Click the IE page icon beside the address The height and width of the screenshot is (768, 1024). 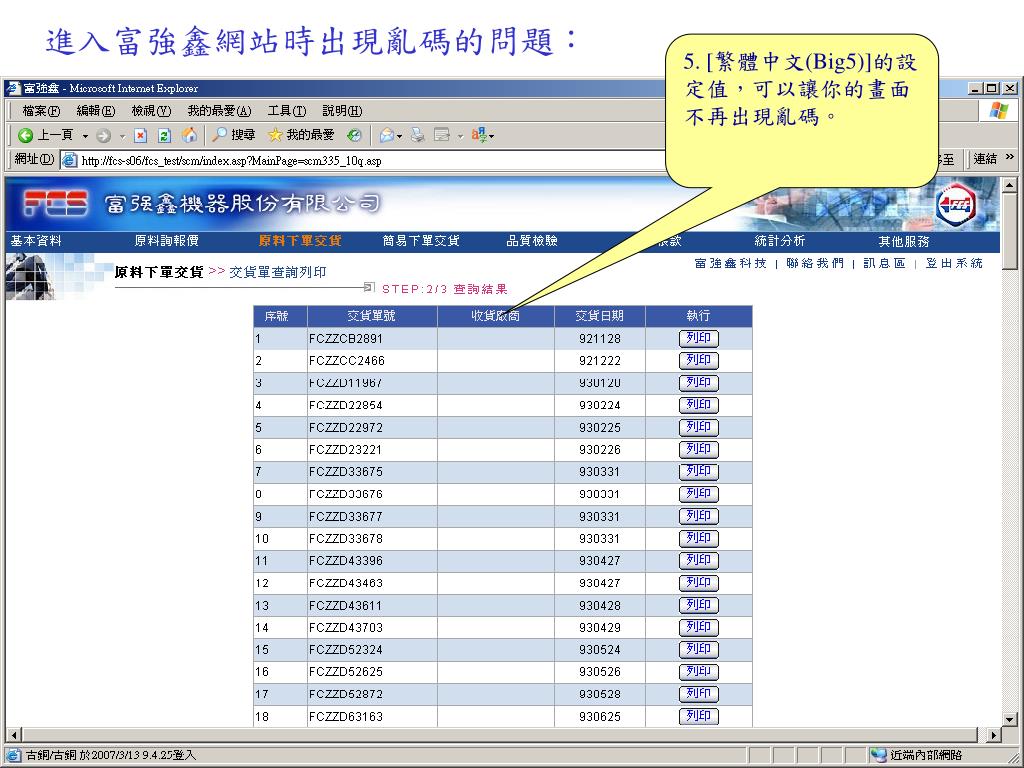(69, 160)
